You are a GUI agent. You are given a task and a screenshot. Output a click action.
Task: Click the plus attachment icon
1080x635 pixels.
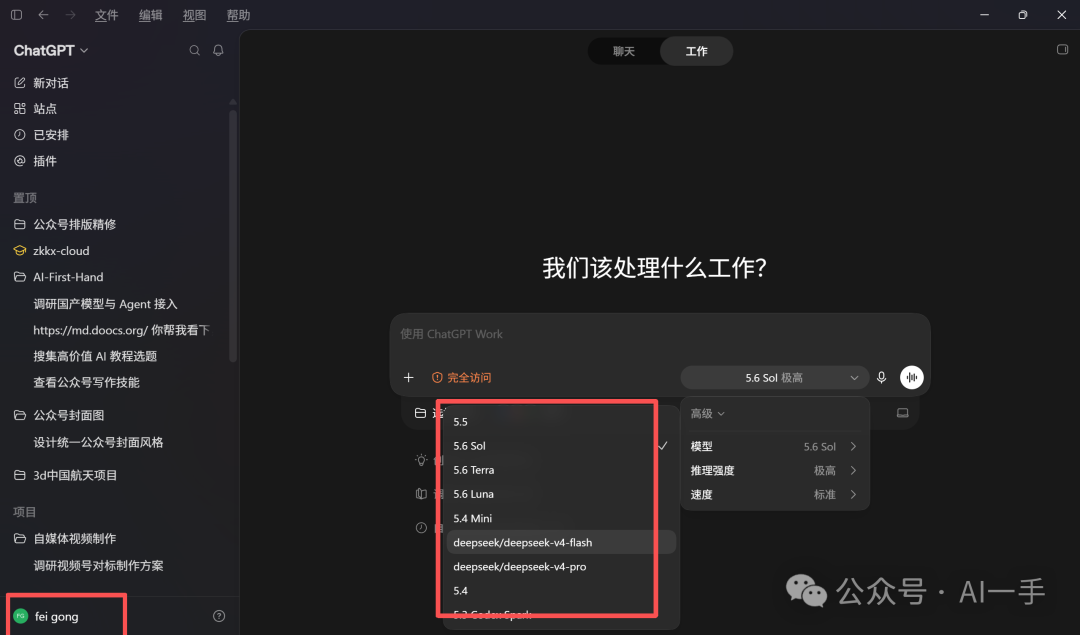coord(408,377)
